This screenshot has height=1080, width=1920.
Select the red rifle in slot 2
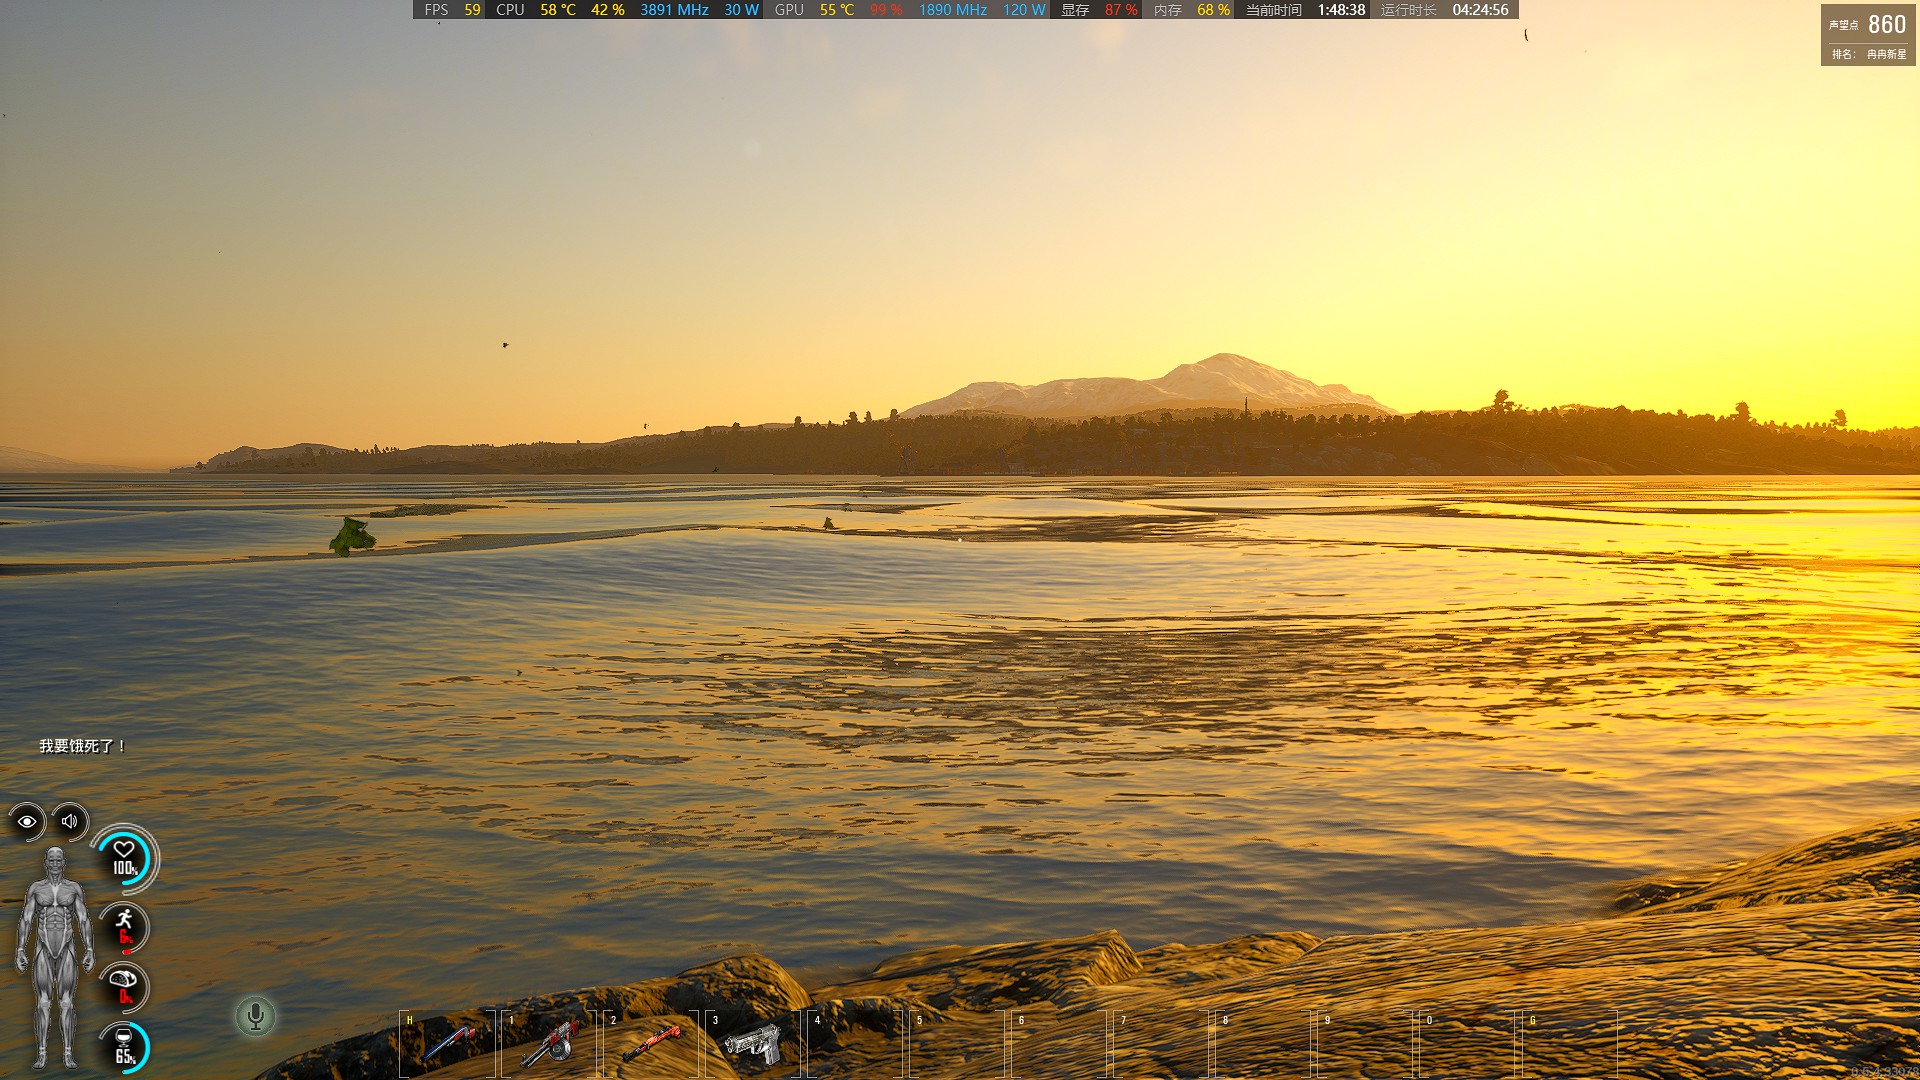pos(651,1044)
